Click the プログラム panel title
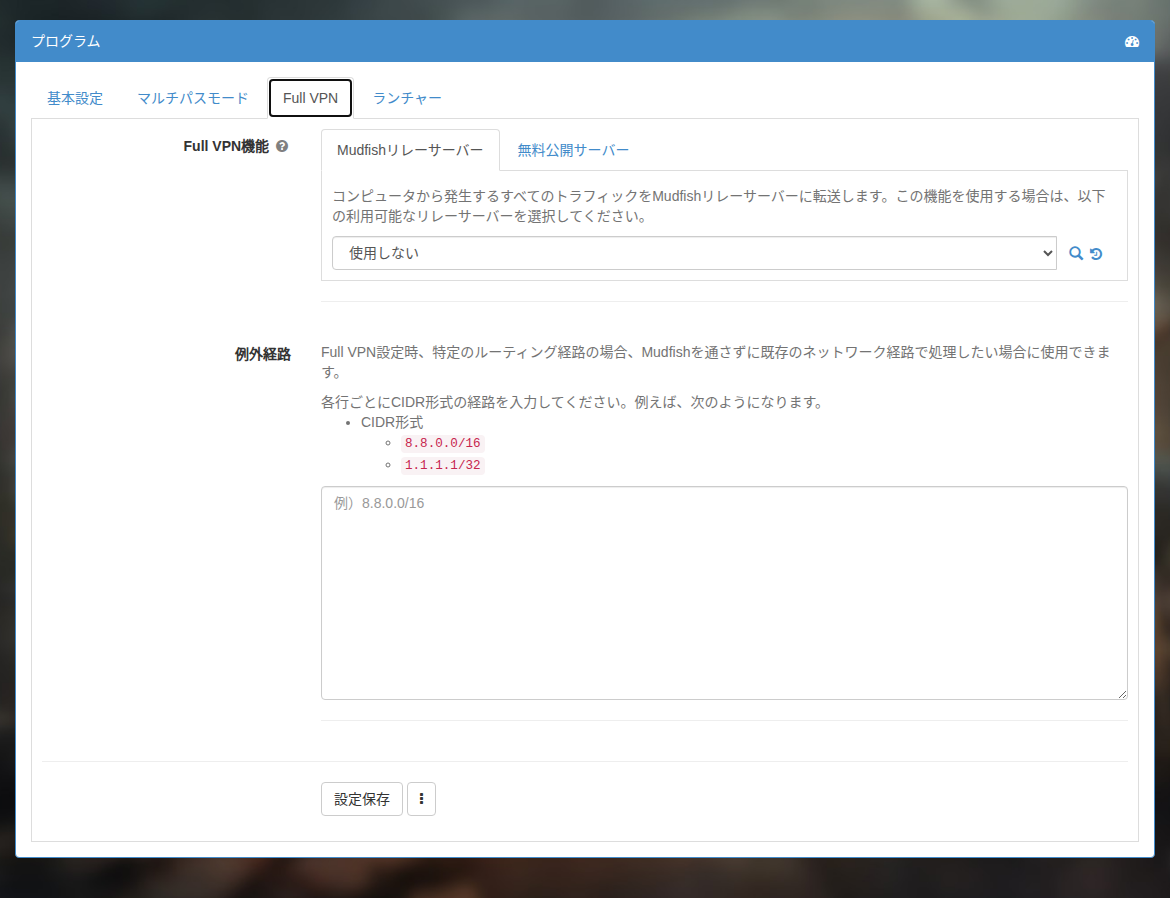Viewport: 1170px width, 898px height. (x=66, y=41)
